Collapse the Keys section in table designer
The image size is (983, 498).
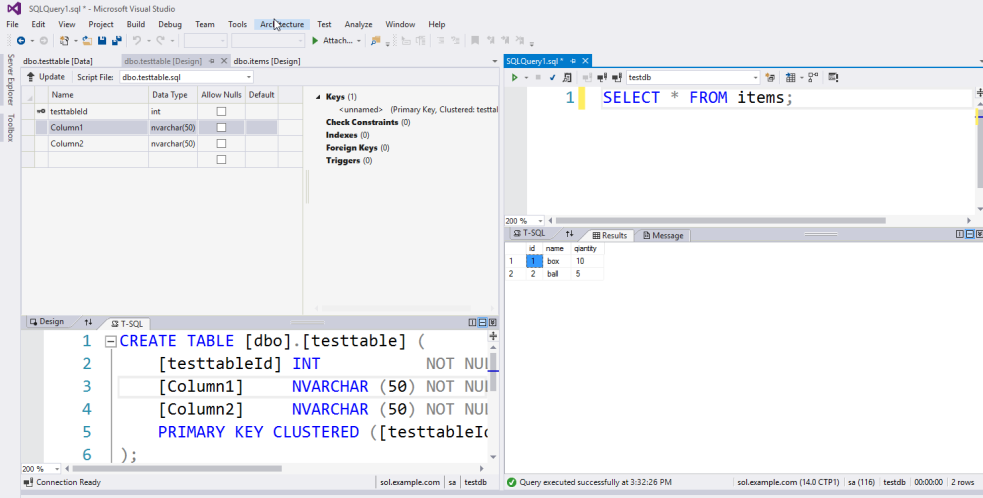[x=317, y=97]
